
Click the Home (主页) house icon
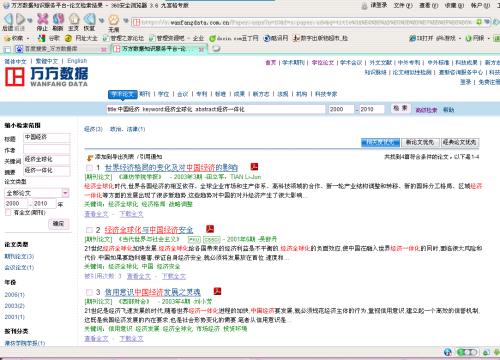point(74,19)
